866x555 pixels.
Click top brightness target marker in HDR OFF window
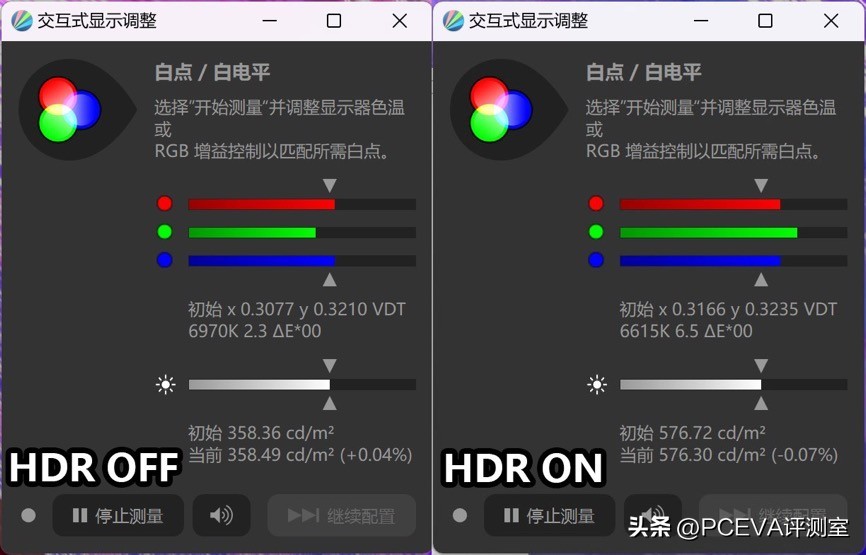[330, 366]
